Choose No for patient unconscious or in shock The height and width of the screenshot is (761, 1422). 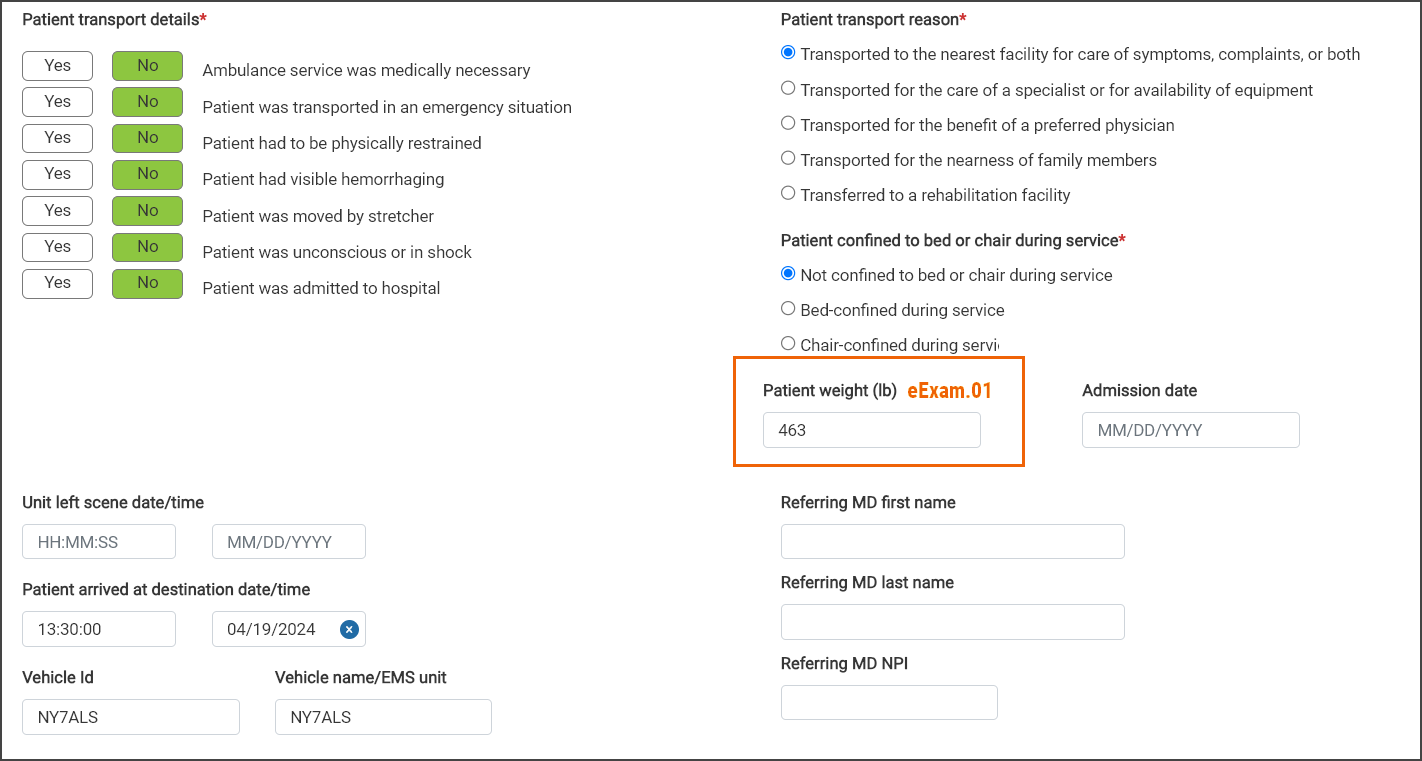point(147,247)
